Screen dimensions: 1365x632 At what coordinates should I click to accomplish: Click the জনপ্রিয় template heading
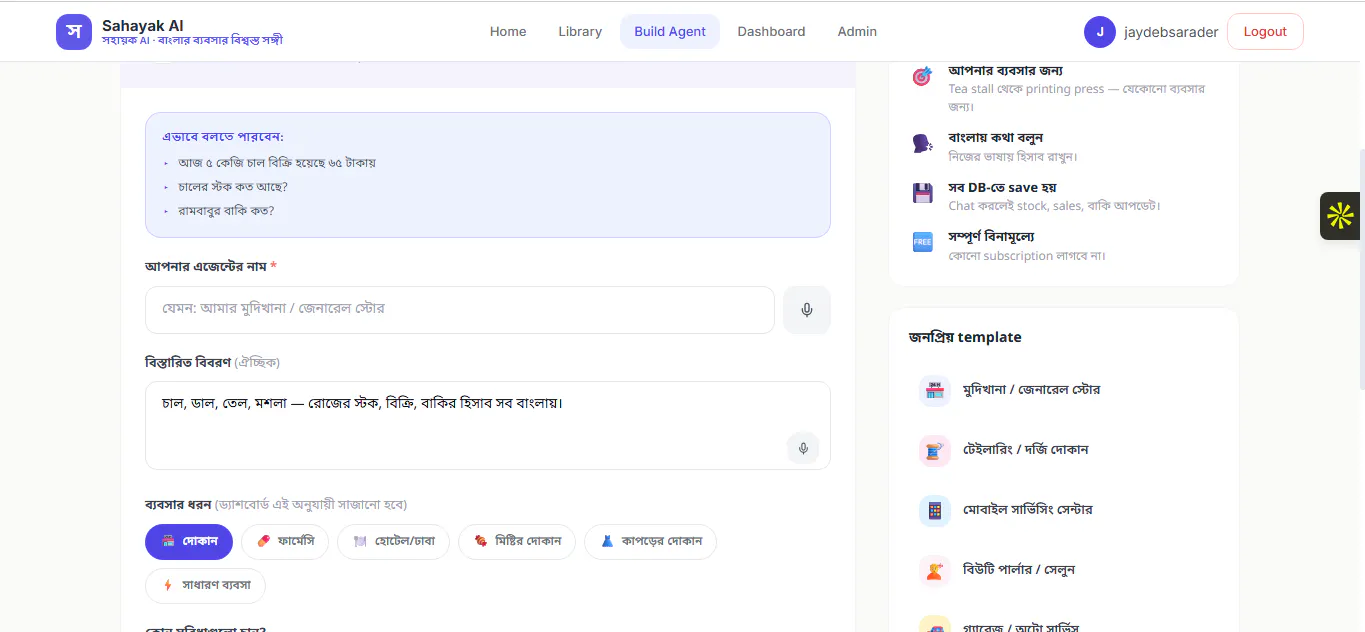[965, 337]
